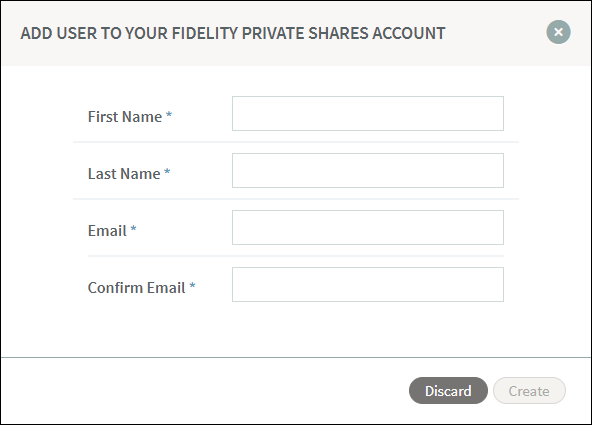Click the Create button
592x425 pixels.
click(x=529, y=391)
